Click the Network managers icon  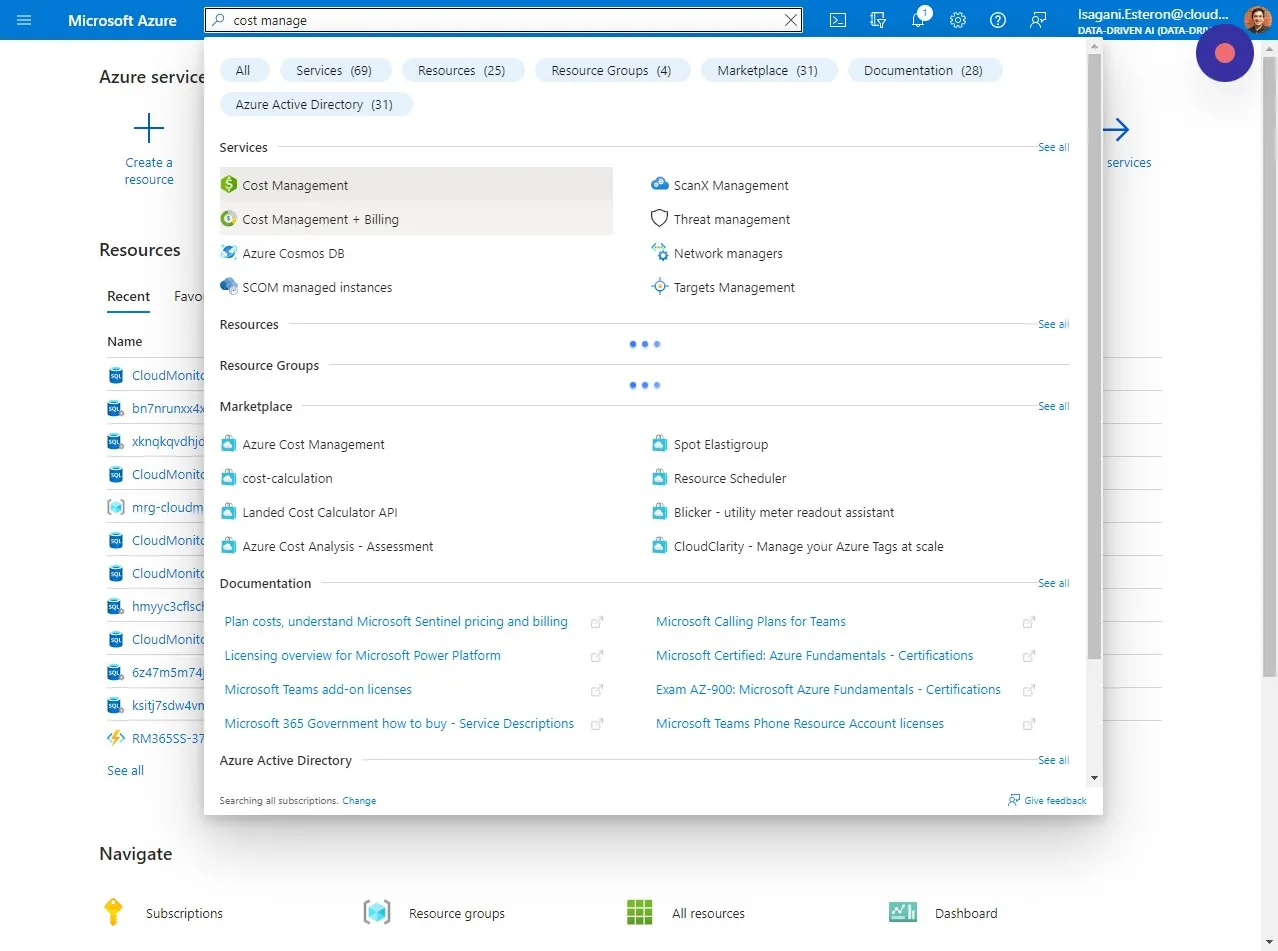point(659,253)
